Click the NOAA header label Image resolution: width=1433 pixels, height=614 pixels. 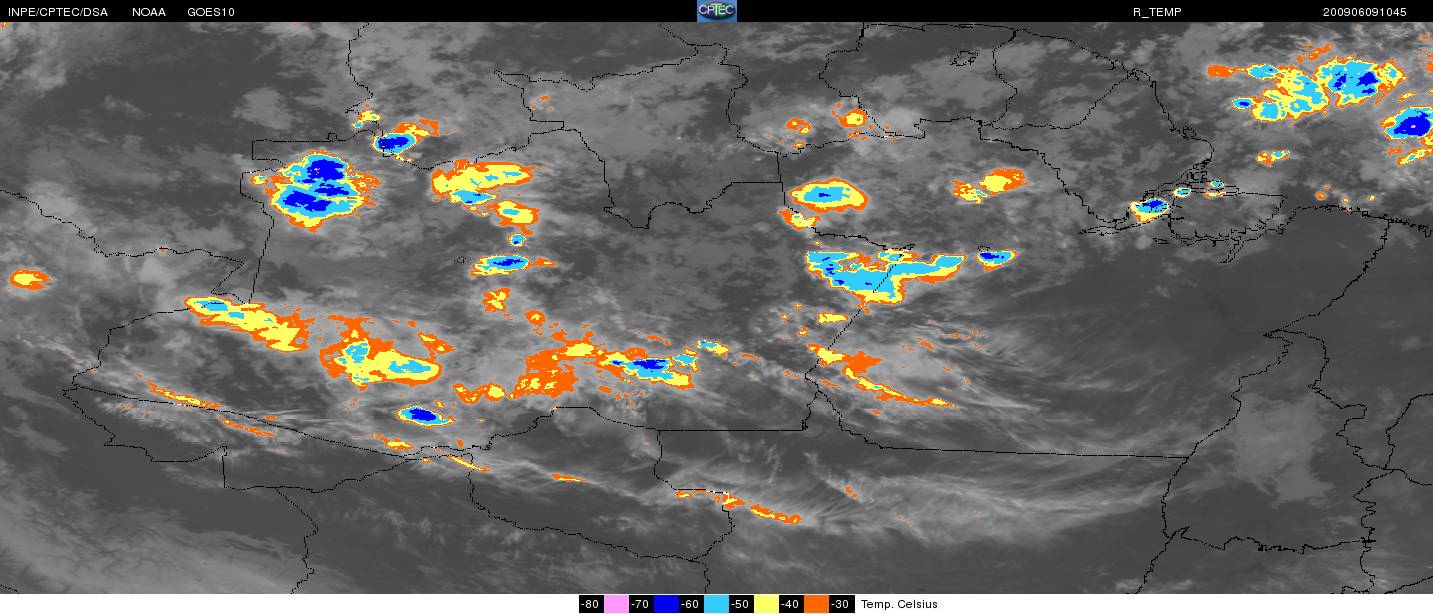click(x=149, y=12)
